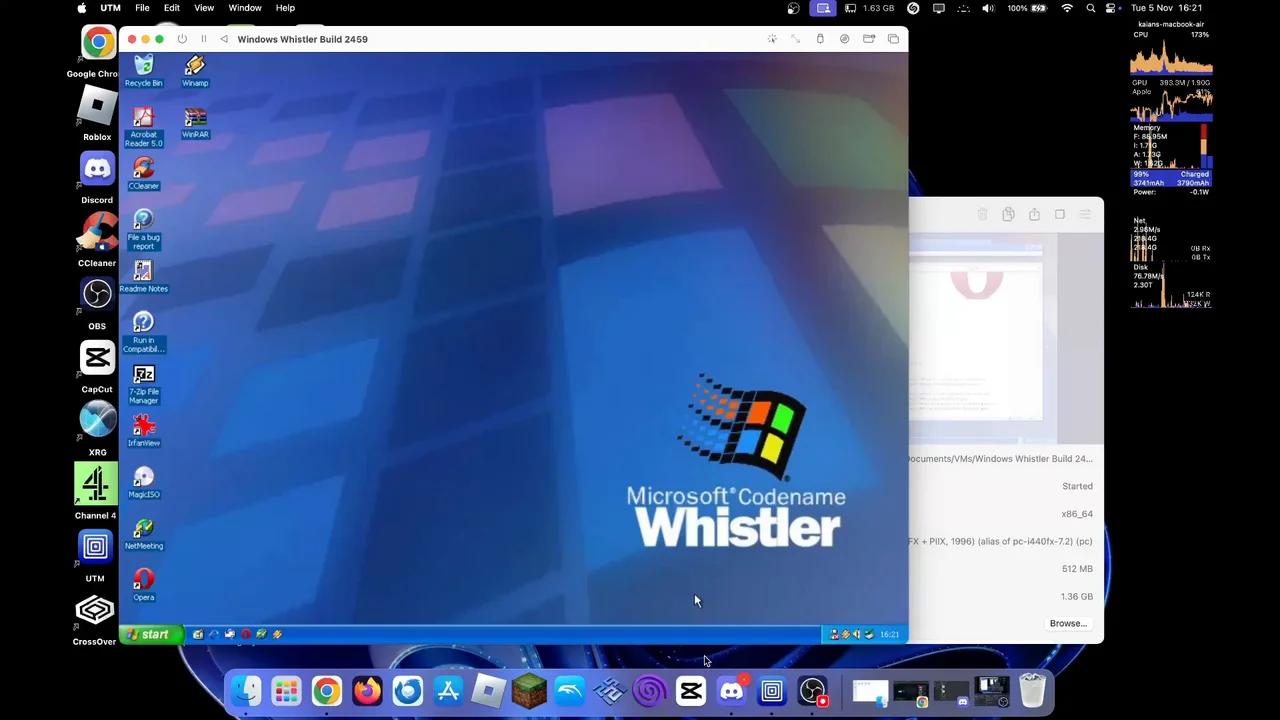The height and width of the screenshot is (720, 1280).
Task: Open the Start menu in Whistler
Action: click(x=150, y=633)
